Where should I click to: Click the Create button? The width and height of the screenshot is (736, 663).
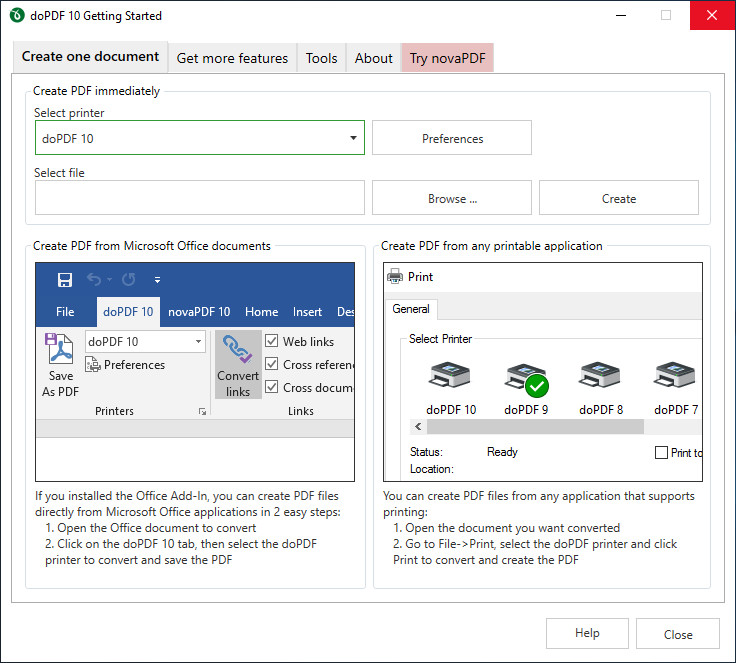619,198
